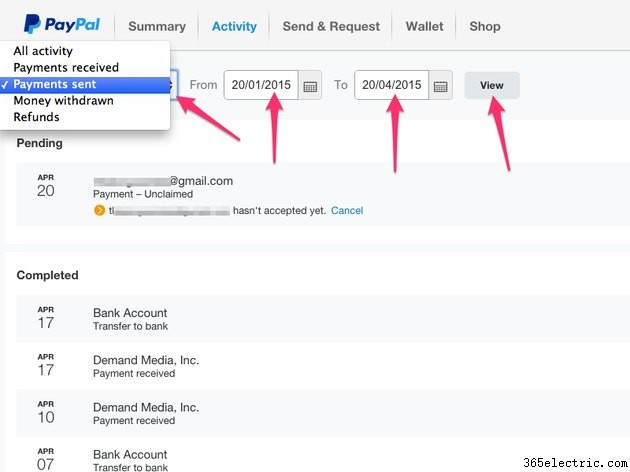Click the View button
630x472 pixels.
click(492, 85)
